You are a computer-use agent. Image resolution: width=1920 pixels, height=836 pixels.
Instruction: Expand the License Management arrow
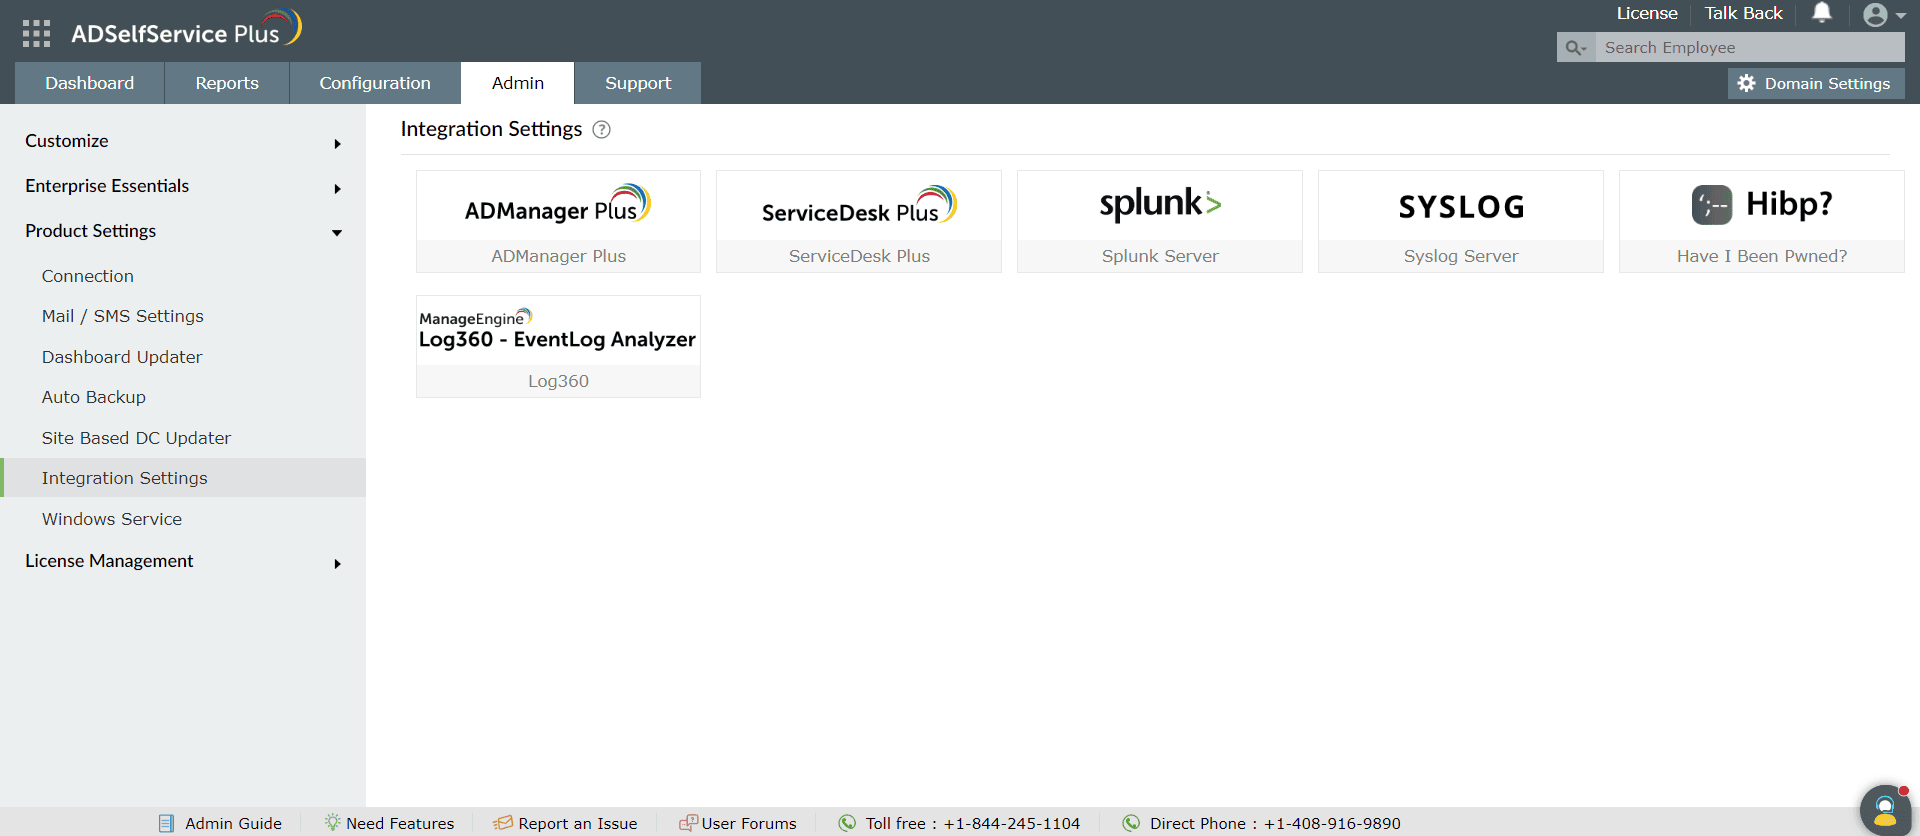[337, 564]
